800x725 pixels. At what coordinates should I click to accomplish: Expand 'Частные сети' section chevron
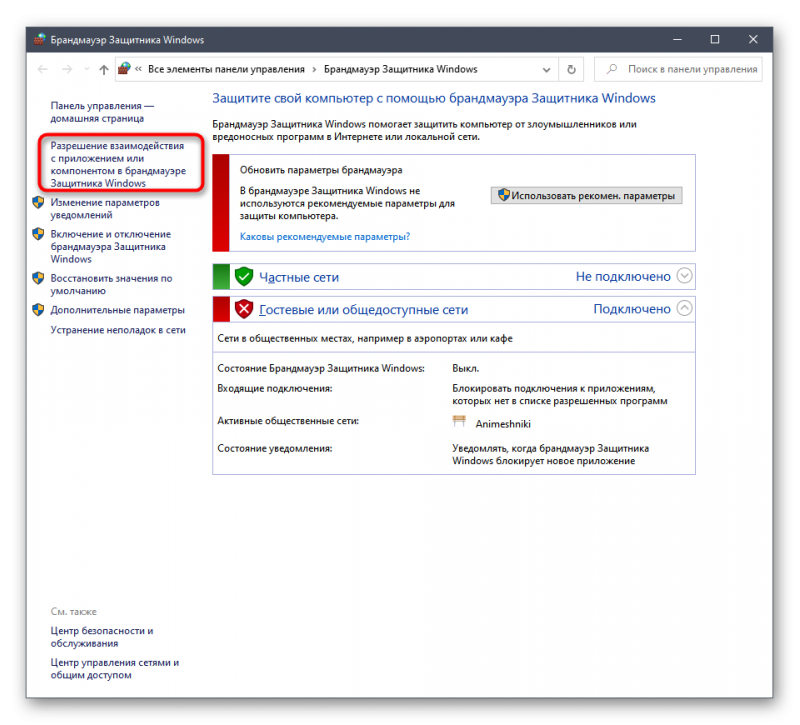click(684, 276)
